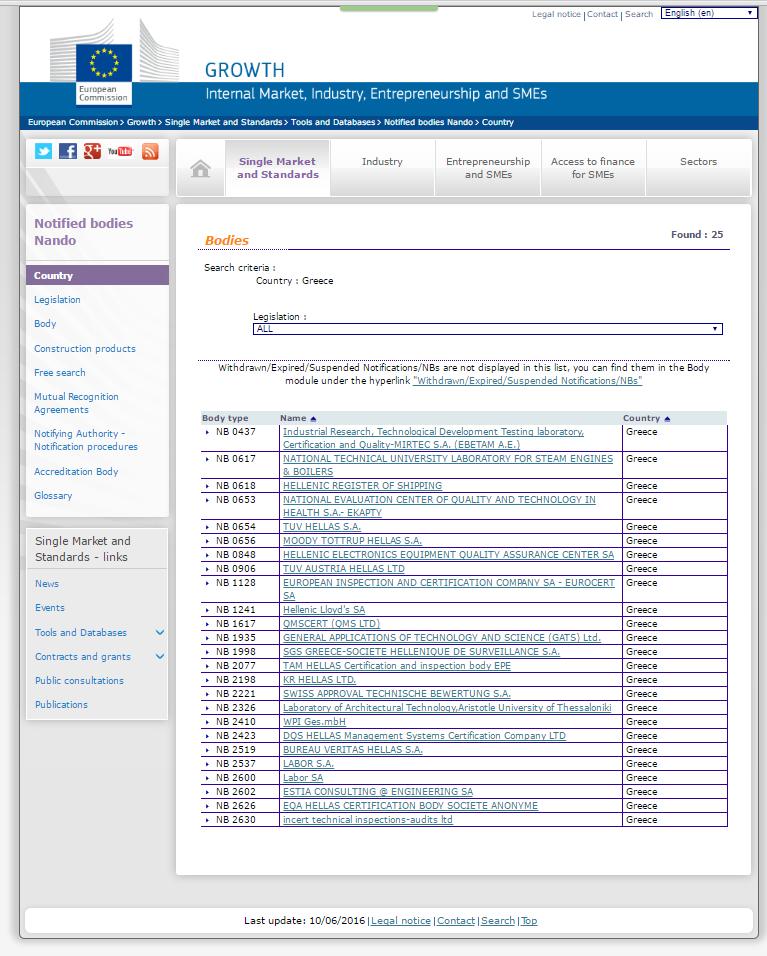
Task: Select the Sectors tab
Action: tap(698, 168)
